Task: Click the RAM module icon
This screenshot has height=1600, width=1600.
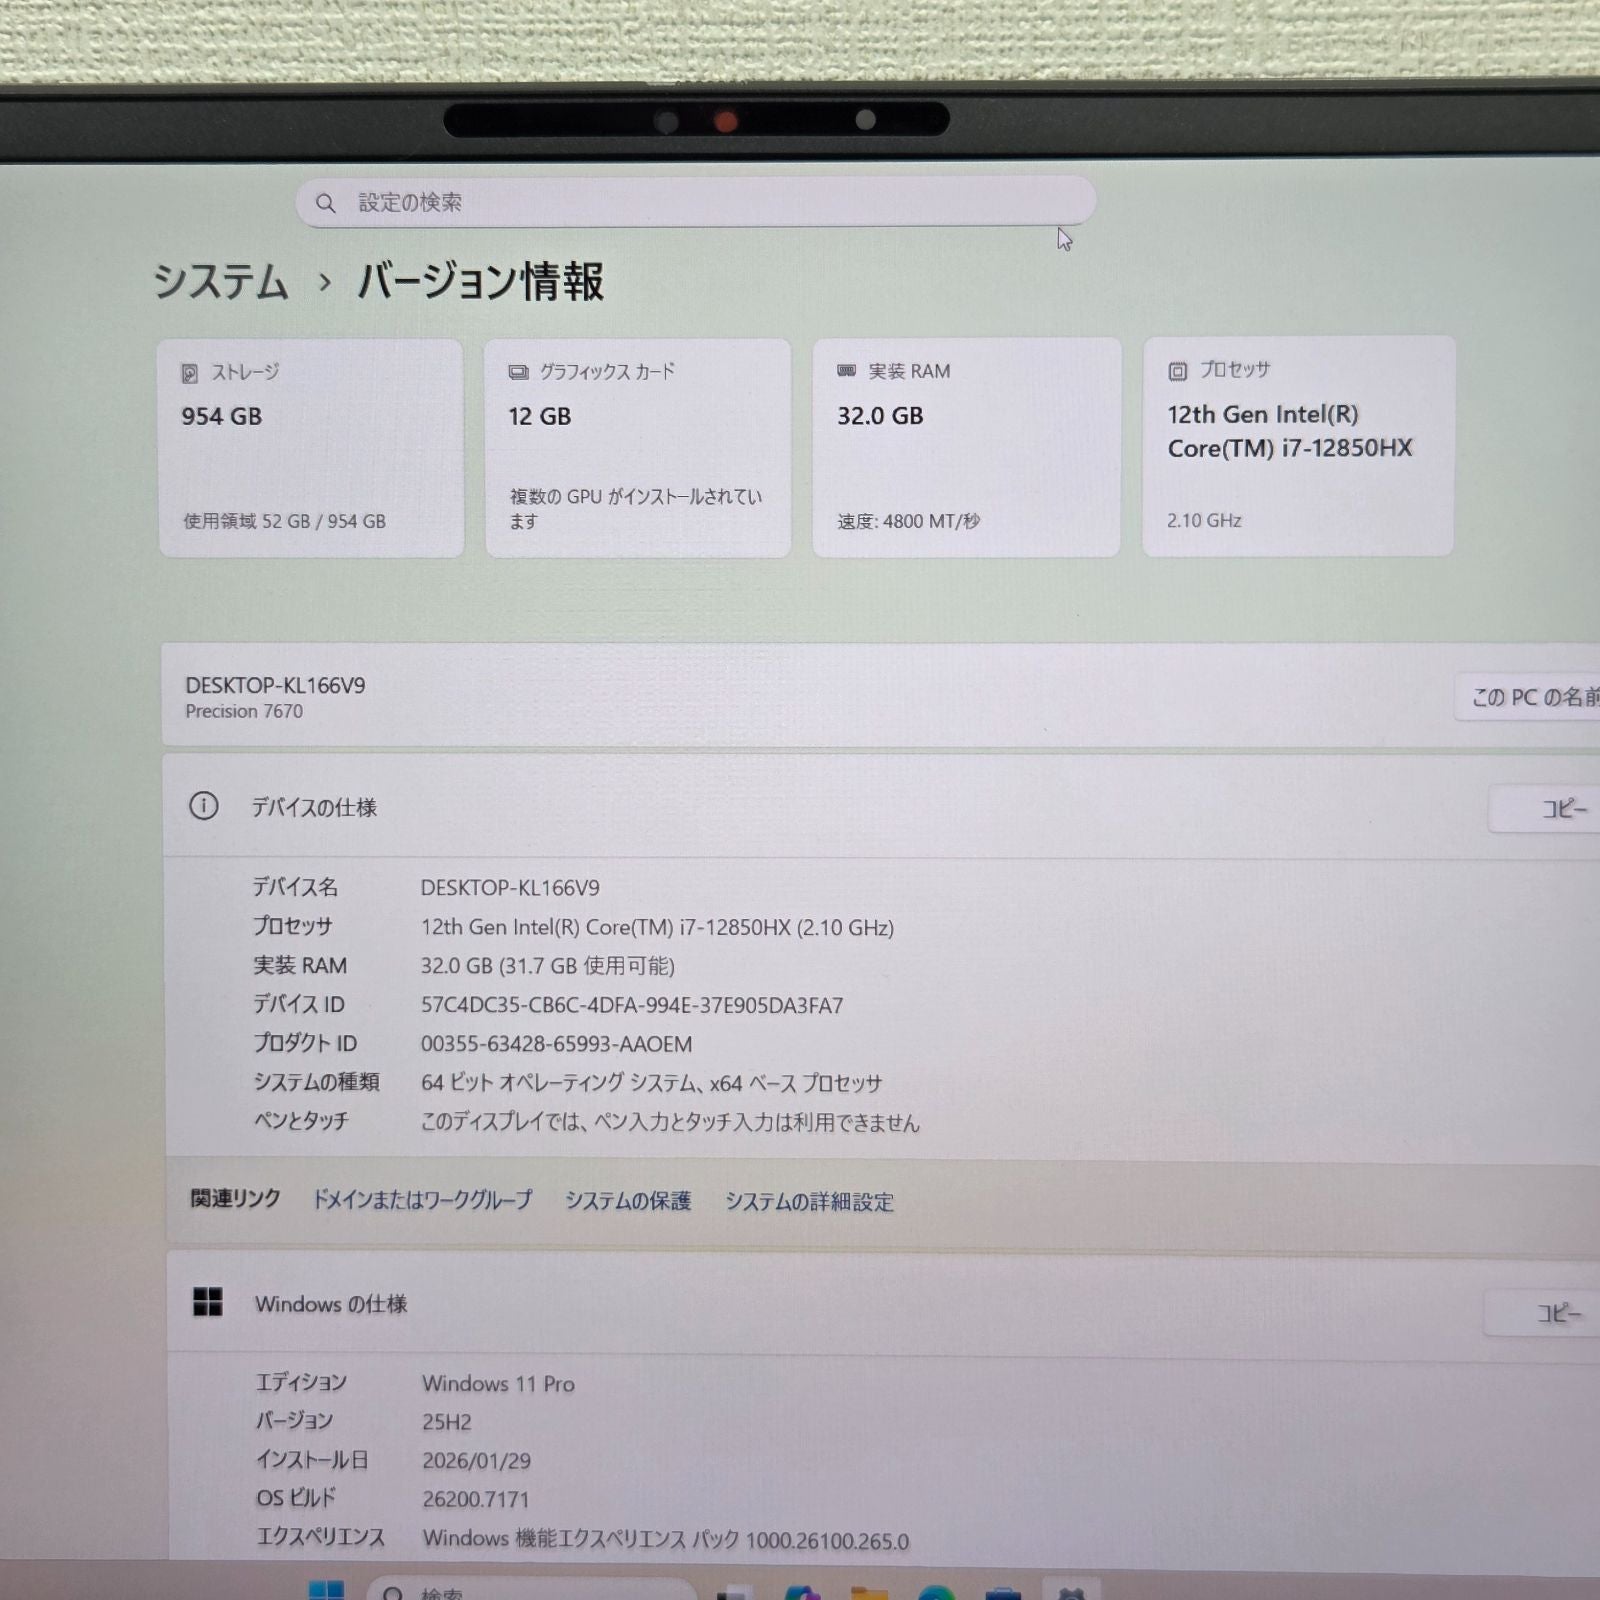Action: (846, 371)
